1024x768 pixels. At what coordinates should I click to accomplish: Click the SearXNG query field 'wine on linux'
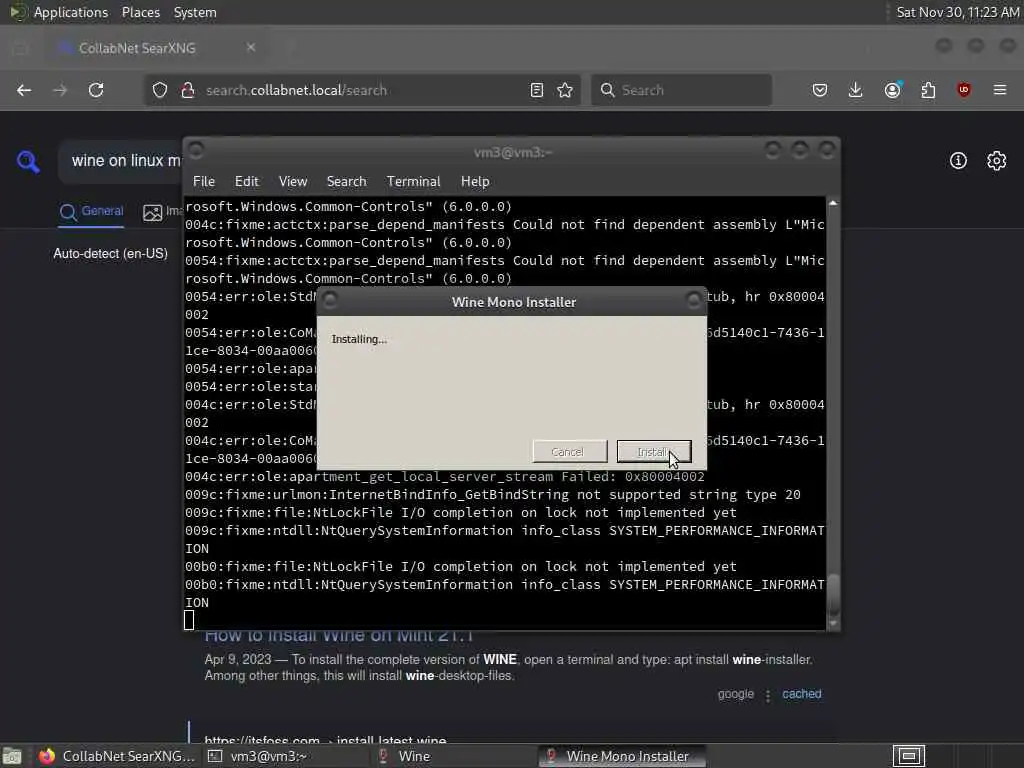(x=125, y=161)
